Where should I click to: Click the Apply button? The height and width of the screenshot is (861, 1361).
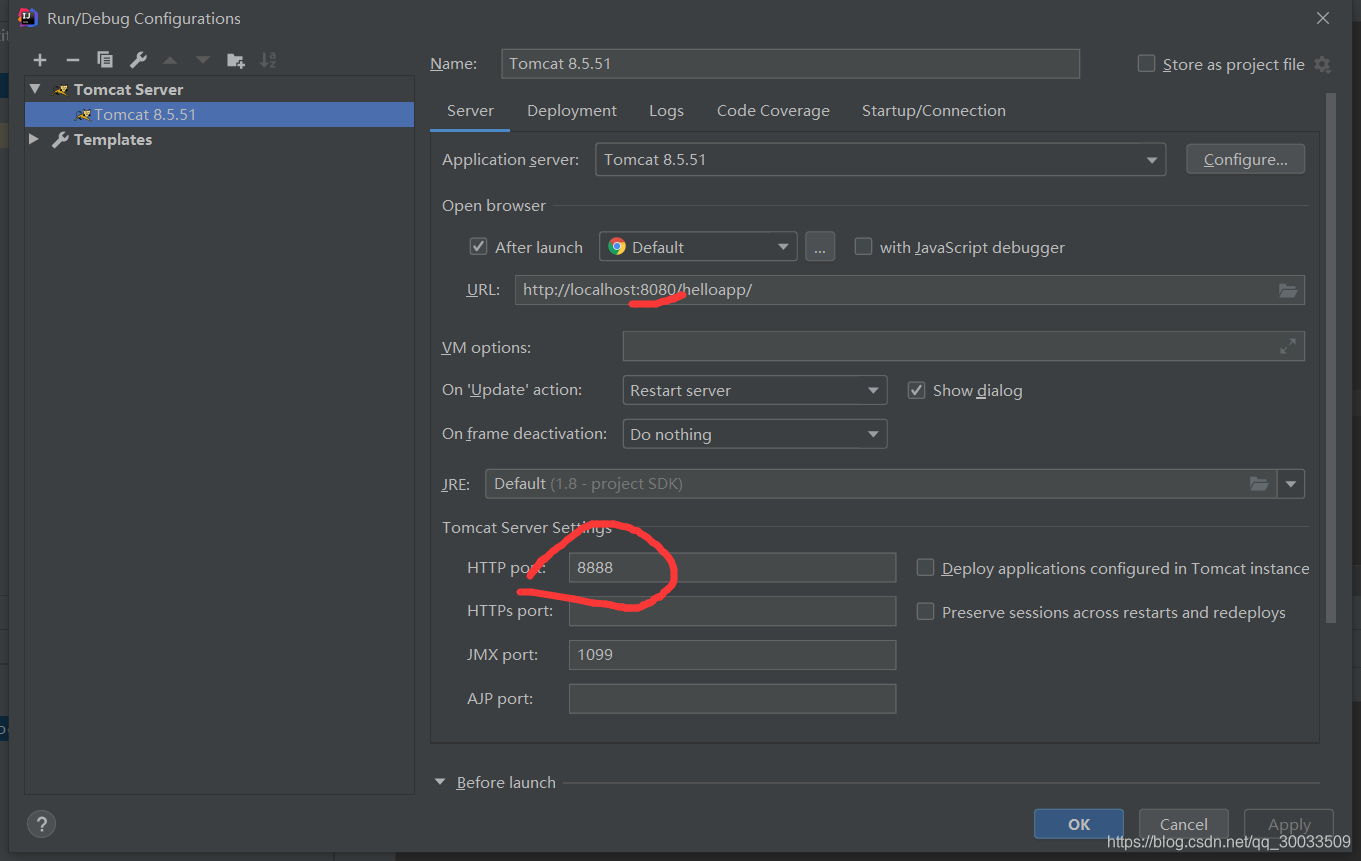tap(1289, 824)
